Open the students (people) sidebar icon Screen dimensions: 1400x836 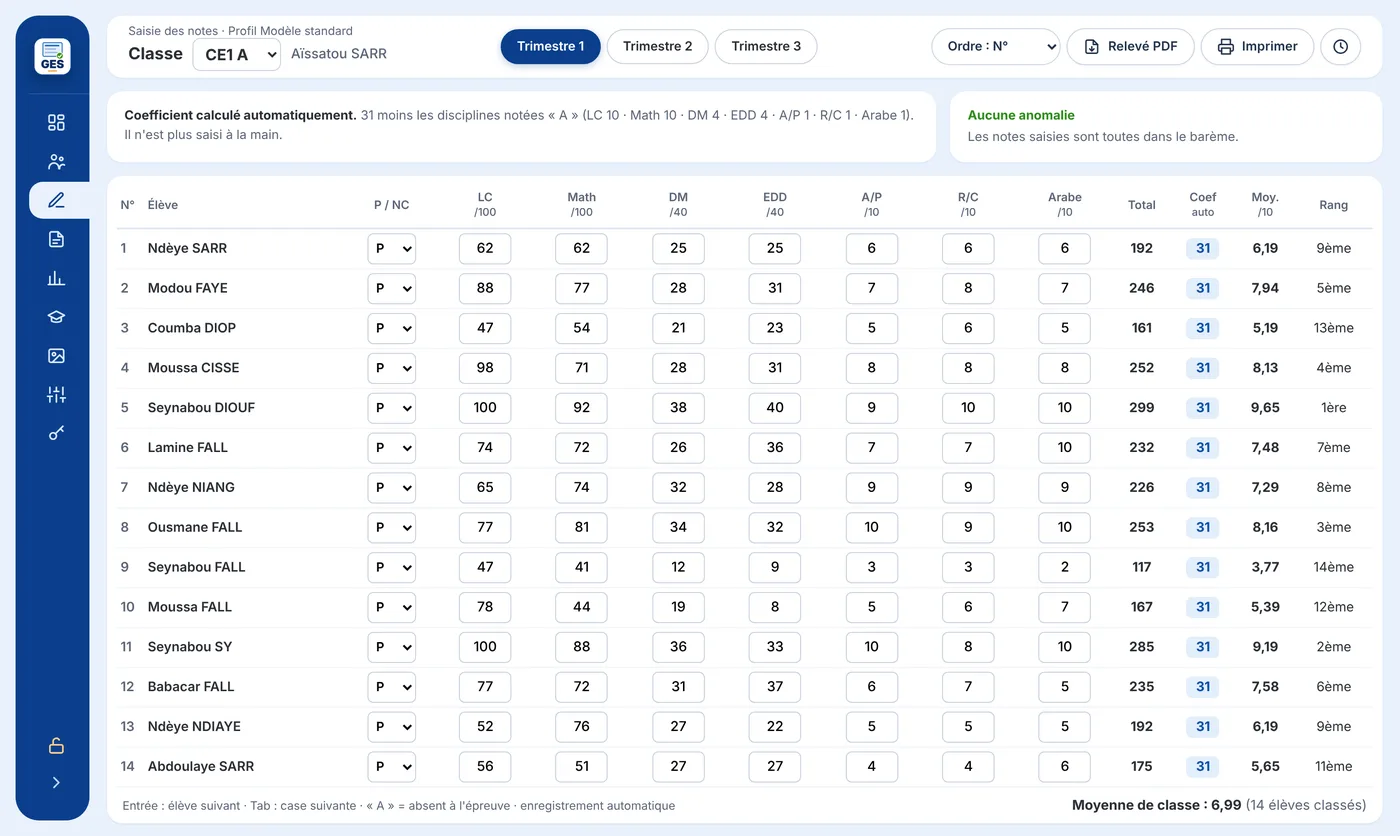pyautogui.click(x=56, y=162)
